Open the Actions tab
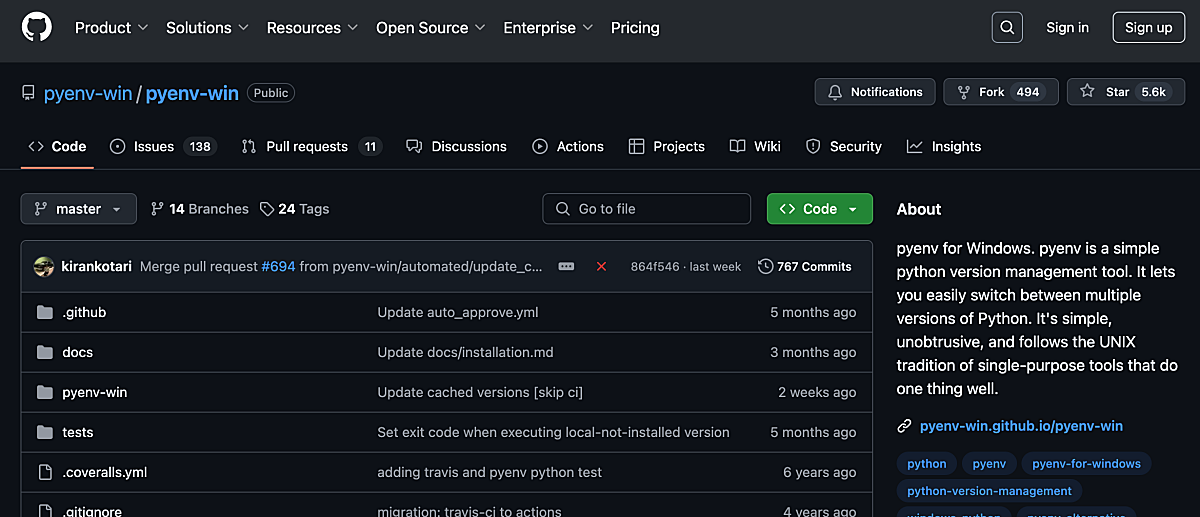The height and width of the screenshot is (517, 1200). pyautogui.click(x=568, y=146)
